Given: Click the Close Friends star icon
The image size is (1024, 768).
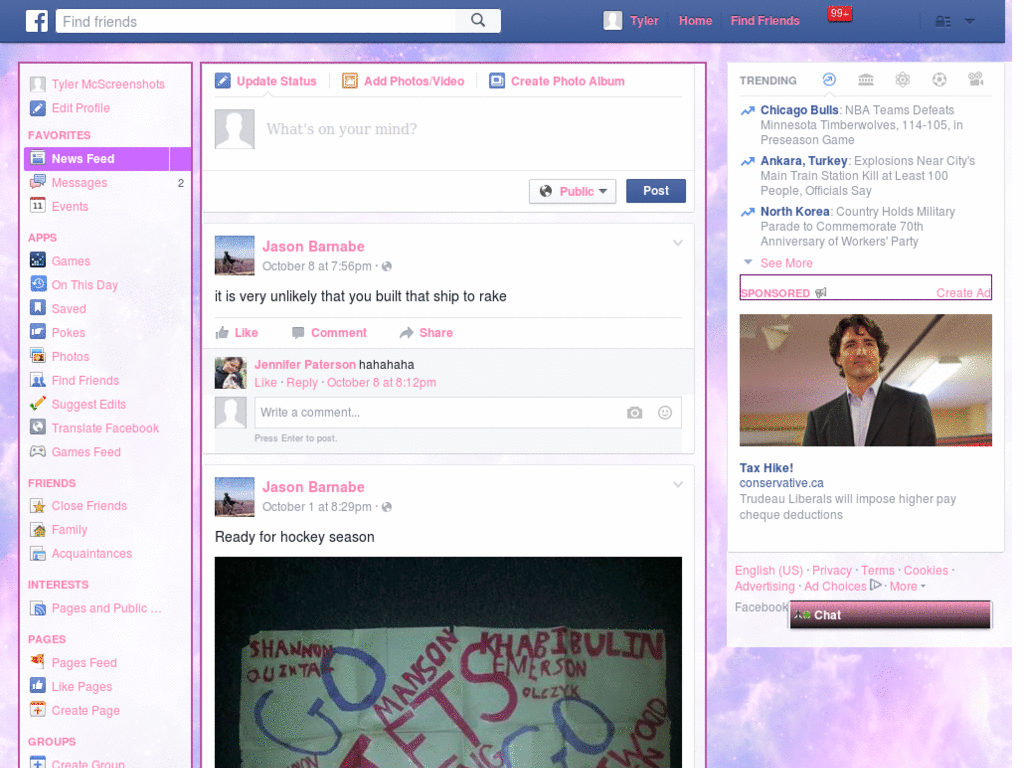Looking at the screenshot, I should pyautogui.click(x=38, y=505).
